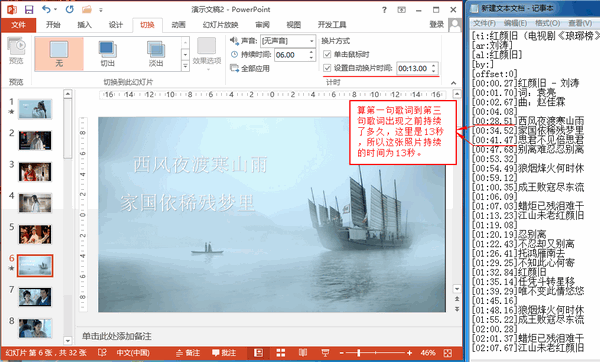Switch to Reading view icon

click(303, 353)
